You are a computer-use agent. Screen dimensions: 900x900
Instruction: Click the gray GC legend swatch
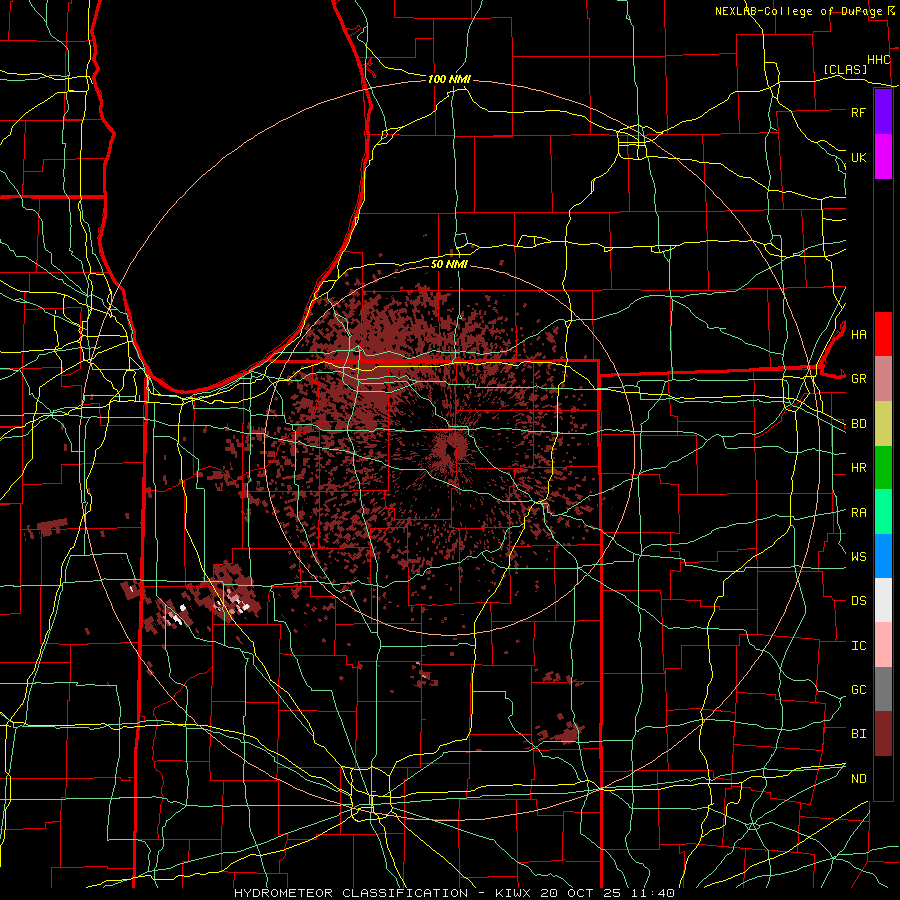(883, 689)
